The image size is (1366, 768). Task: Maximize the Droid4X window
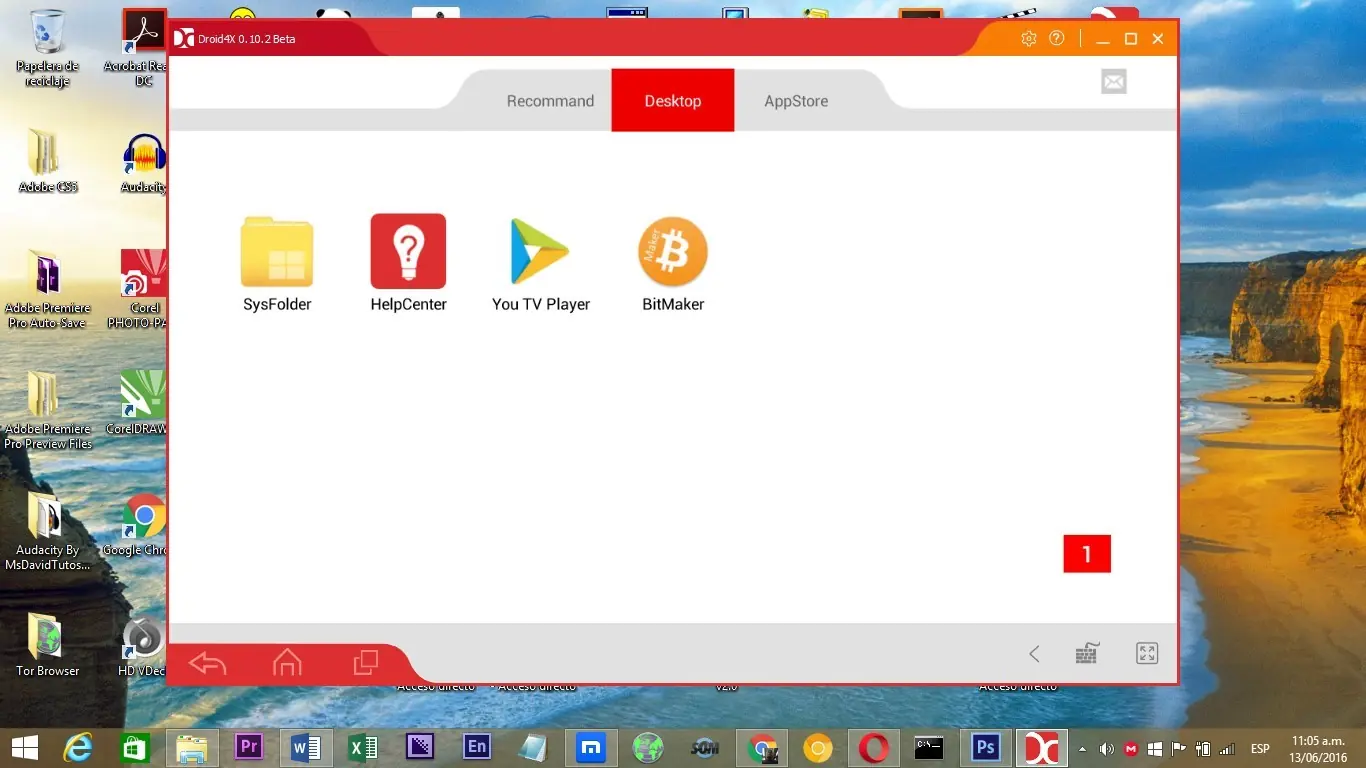pos(1131,39)
